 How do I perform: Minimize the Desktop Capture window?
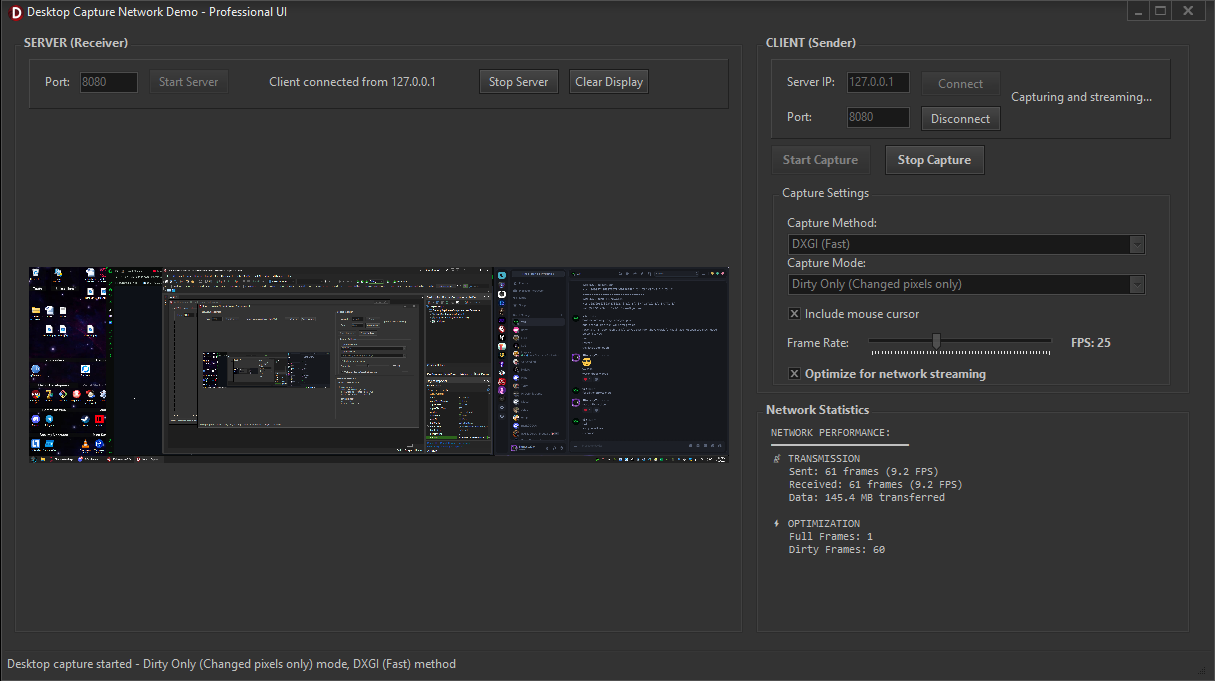(x=1139, y=11)
